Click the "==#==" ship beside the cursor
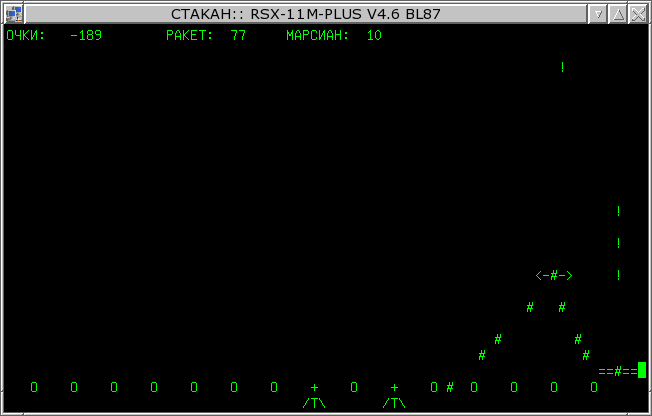 click(x=618, y=371)
